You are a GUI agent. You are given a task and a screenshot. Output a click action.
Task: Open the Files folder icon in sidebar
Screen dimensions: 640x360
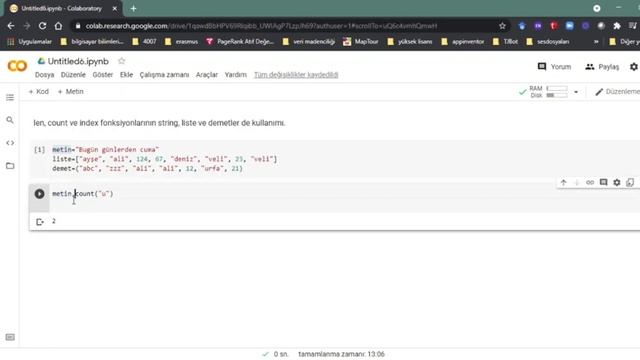click(10, 166)
